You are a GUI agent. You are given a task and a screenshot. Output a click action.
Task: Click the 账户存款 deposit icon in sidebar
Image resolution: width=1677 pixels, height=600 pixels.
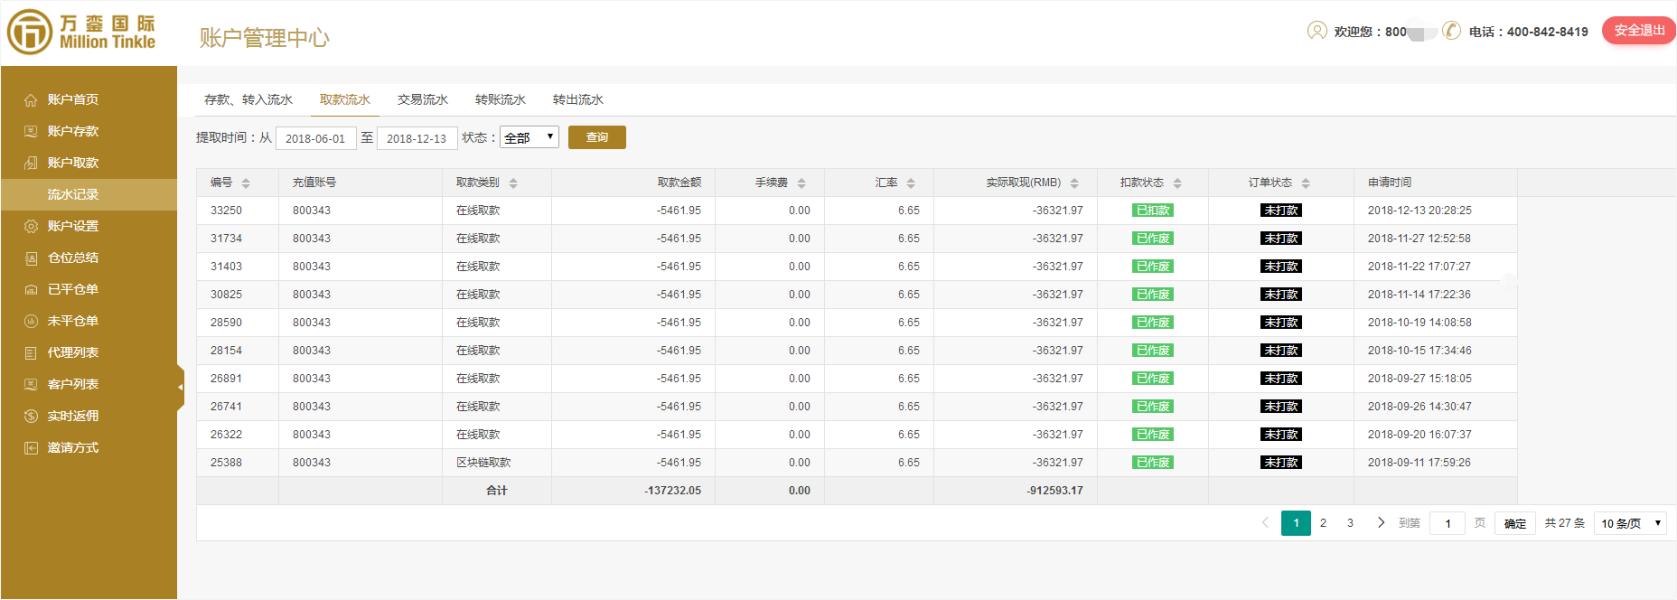31,132
